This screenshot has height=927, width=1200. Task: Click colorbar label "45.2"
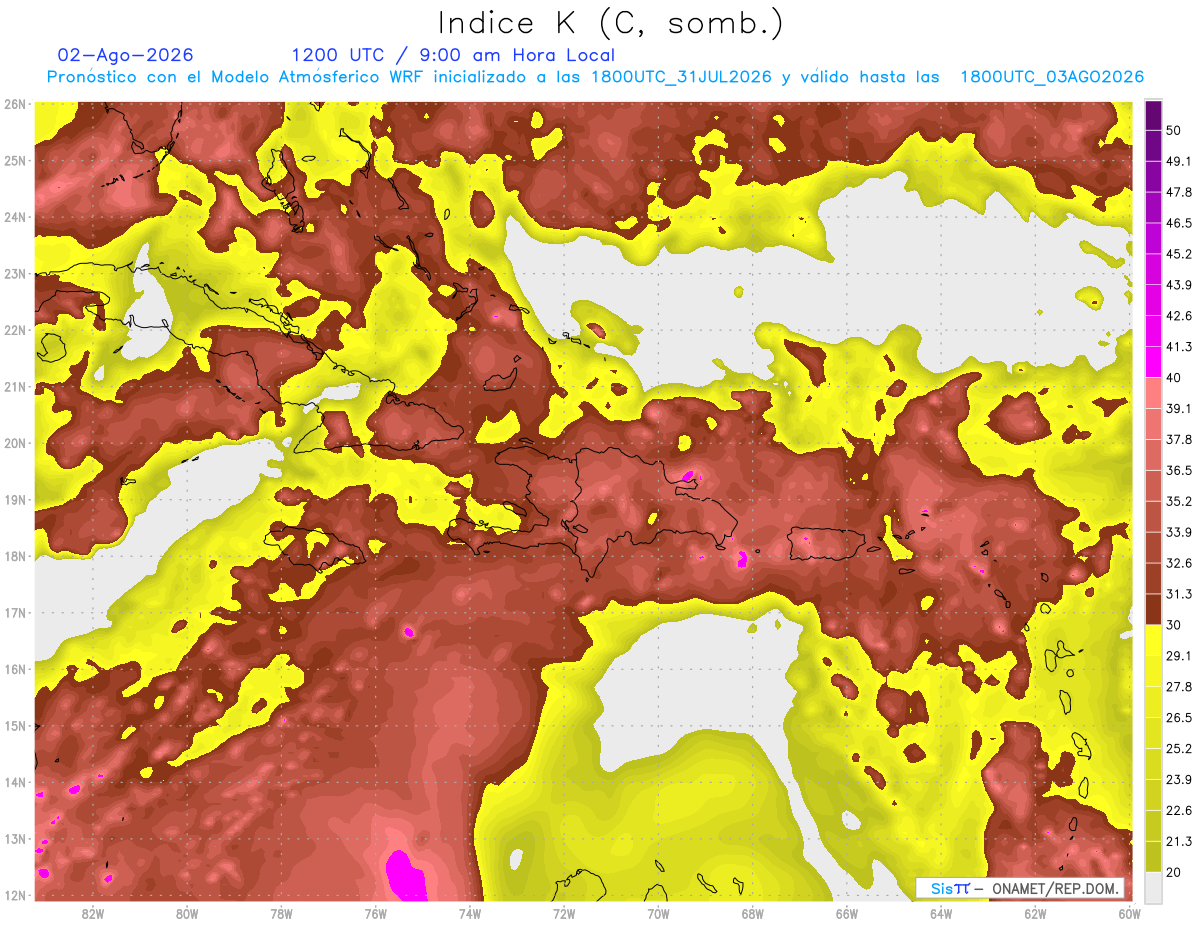pyautogui.click(x=1178, y=254)
